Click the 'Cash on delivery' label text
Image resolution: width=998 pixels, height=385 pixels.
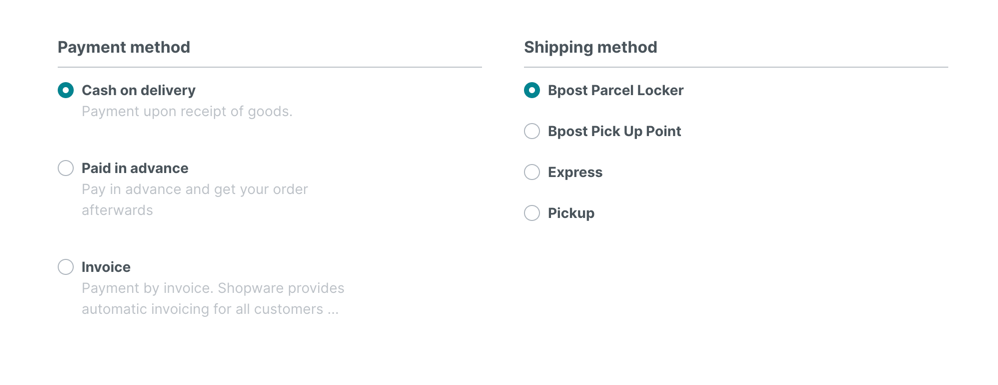[x=139, y=90]
